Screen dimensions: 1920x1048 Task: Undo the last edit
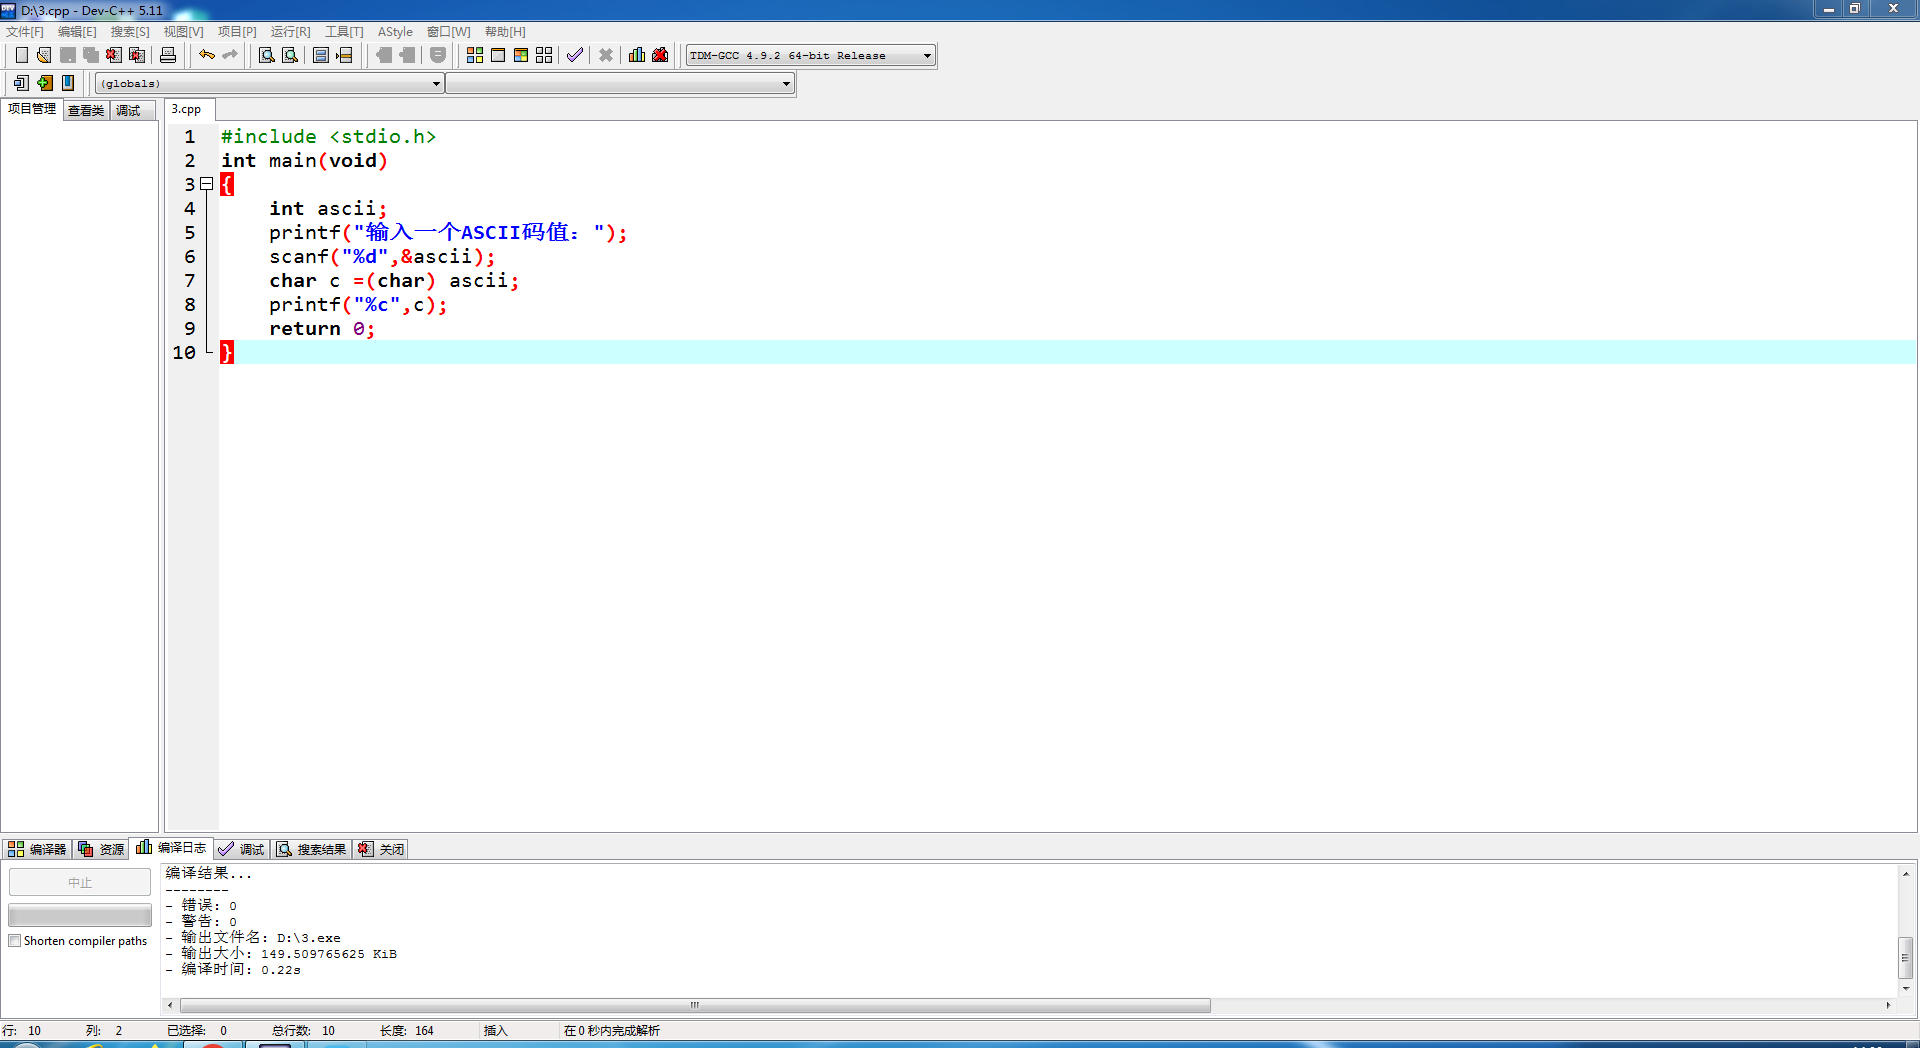pyautogui.click(x=207, y=55)
